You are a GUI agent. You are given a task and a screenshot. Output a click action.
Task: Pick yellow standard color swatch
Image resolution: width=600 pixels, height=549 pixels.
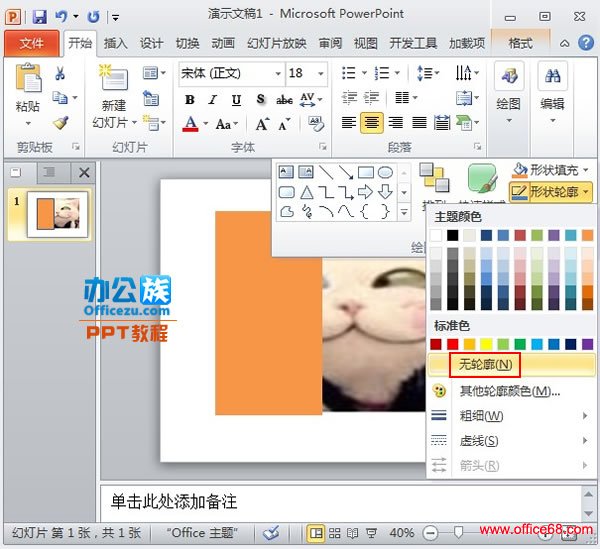(486, 344)
